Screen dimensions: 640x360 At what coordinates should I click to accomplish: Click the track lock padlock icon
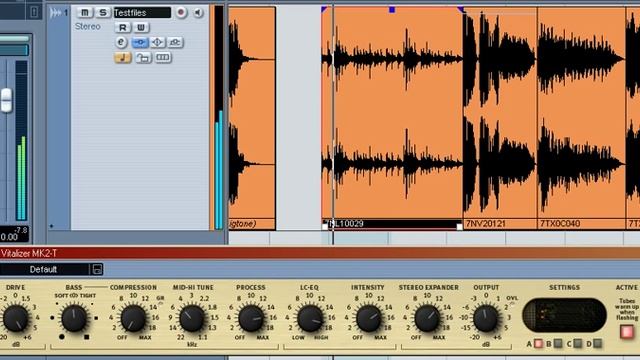click(142, 58)
